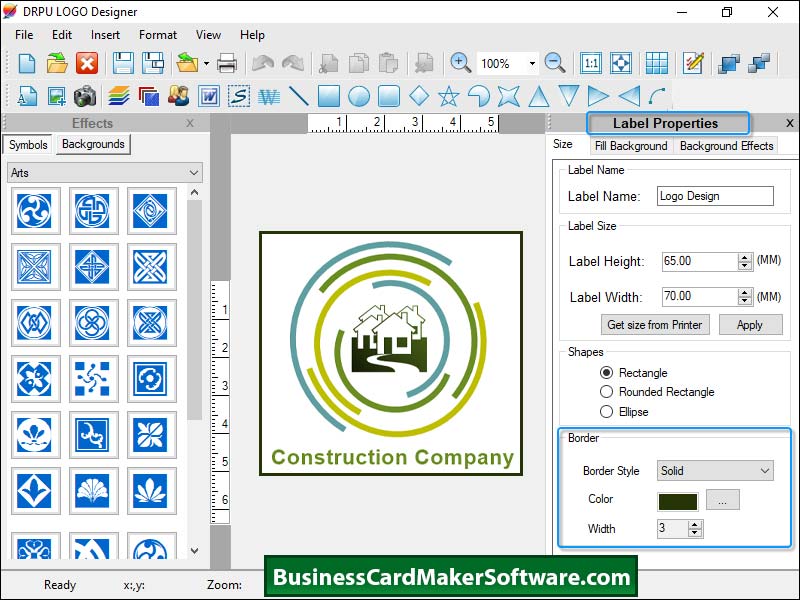Viewport: 800px width, 600px height.
Task: Click the zoom in magnifier icon
Action: (x=460, y=63)
